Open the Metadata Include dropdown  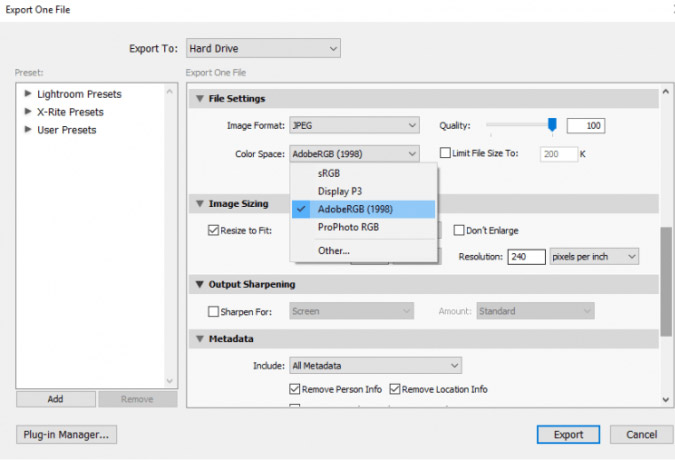(375, 366)
